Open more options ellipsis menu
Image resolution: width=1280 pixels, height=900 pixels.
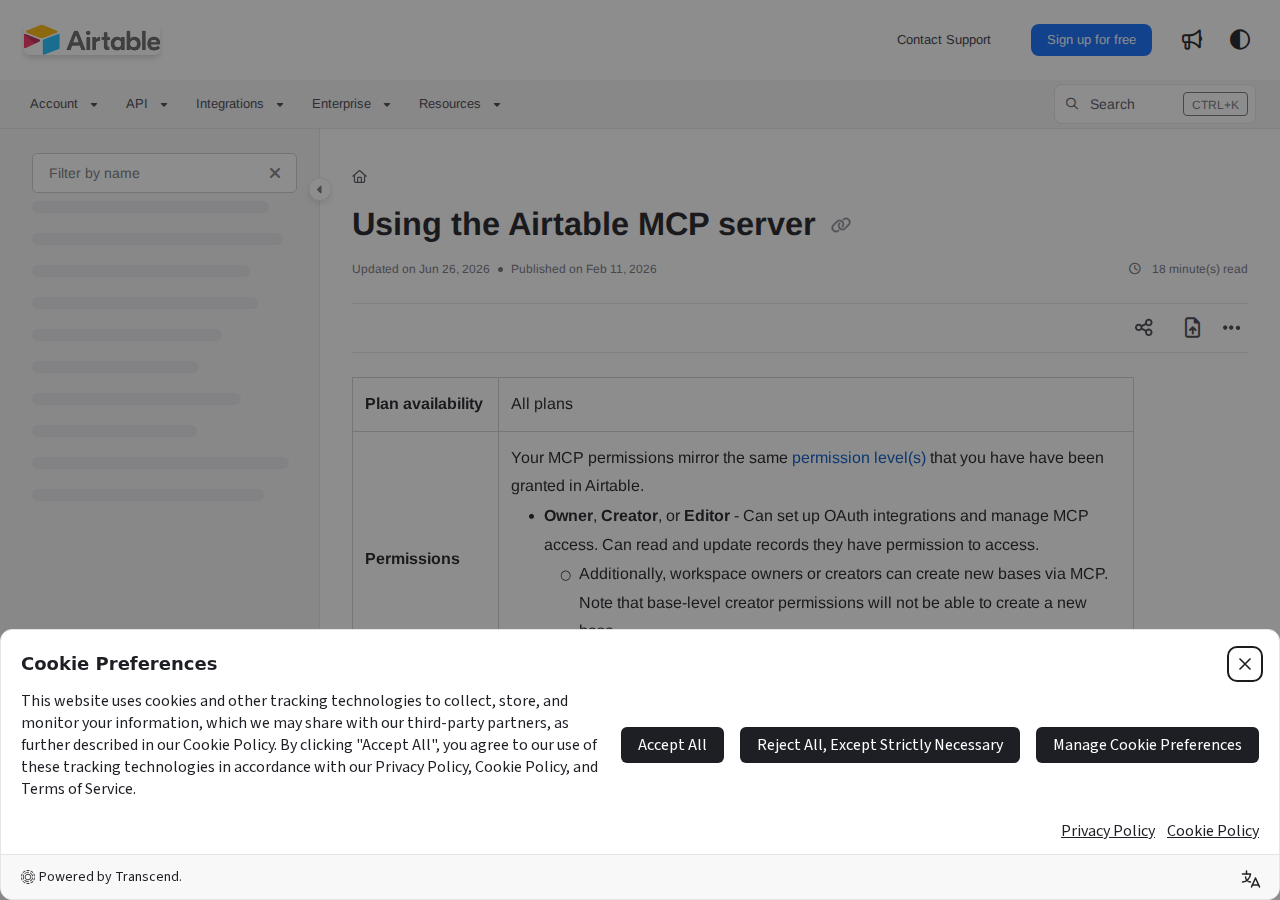pos(1232,328)
